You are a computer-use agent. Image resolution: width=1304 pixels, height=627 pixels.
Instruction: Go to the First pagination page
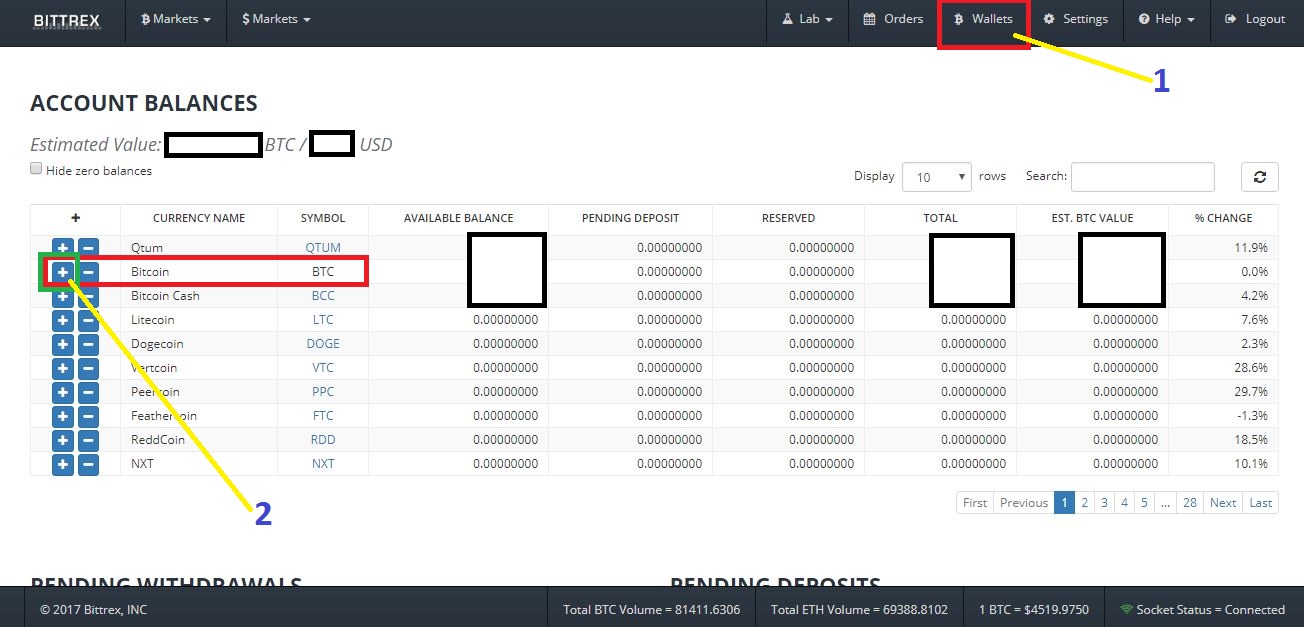click(976, 503)
